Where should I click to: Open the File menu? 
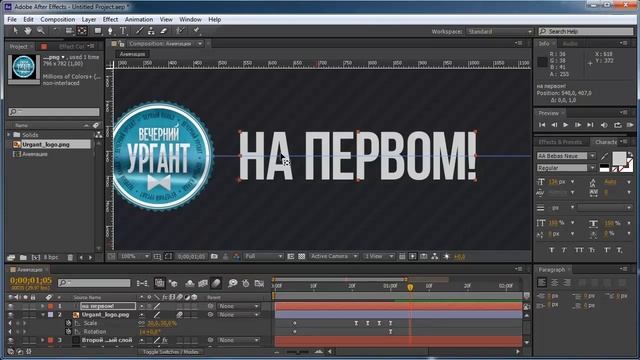pos(12,19)
